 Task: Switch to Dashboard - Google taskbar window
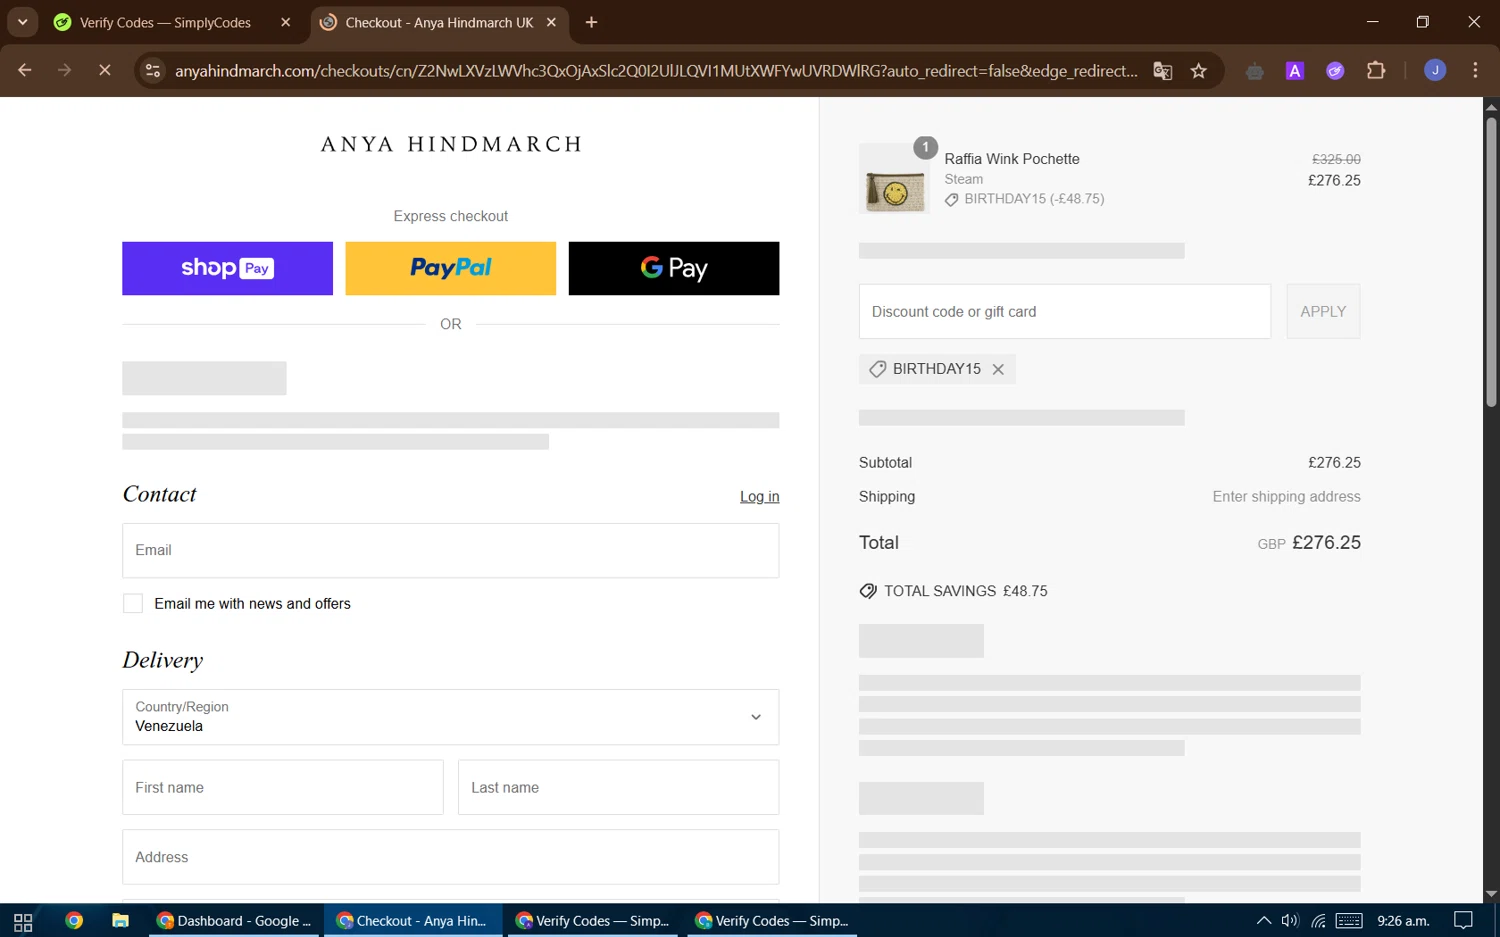[x=235, y=921]
